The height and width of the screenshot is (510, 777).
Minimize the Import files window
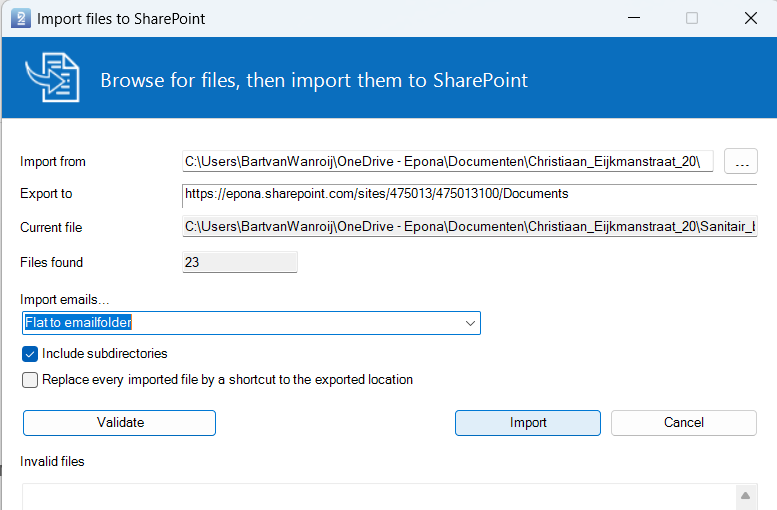(x=634, y=18)
